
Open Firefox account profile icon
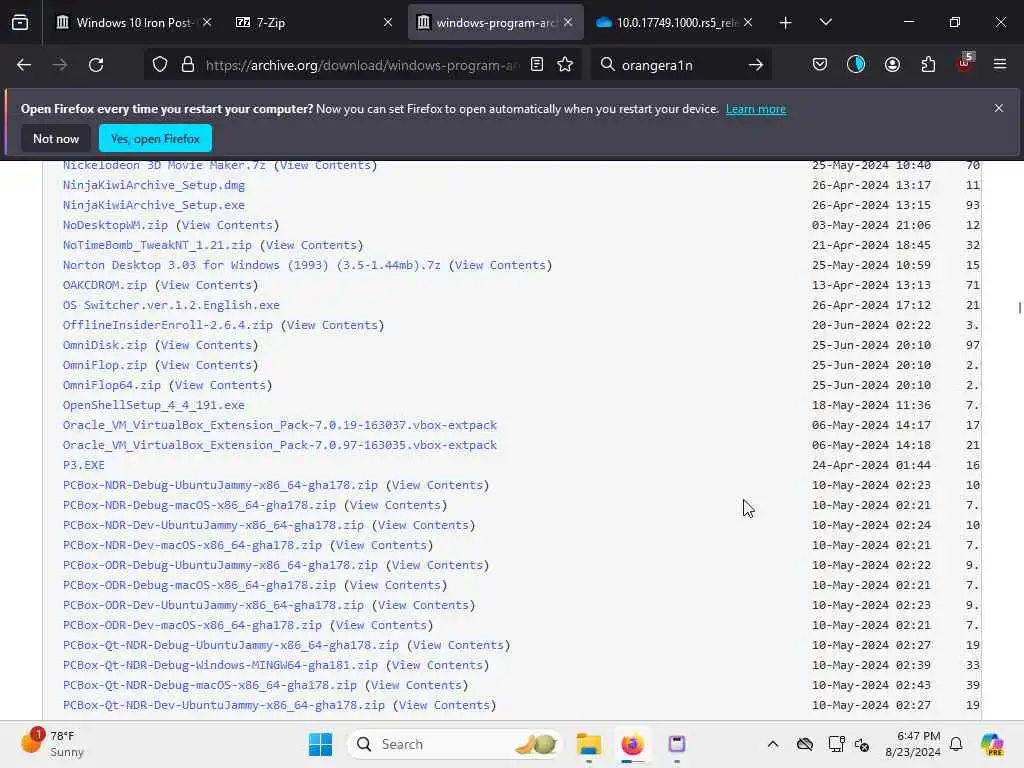point(892,65)
